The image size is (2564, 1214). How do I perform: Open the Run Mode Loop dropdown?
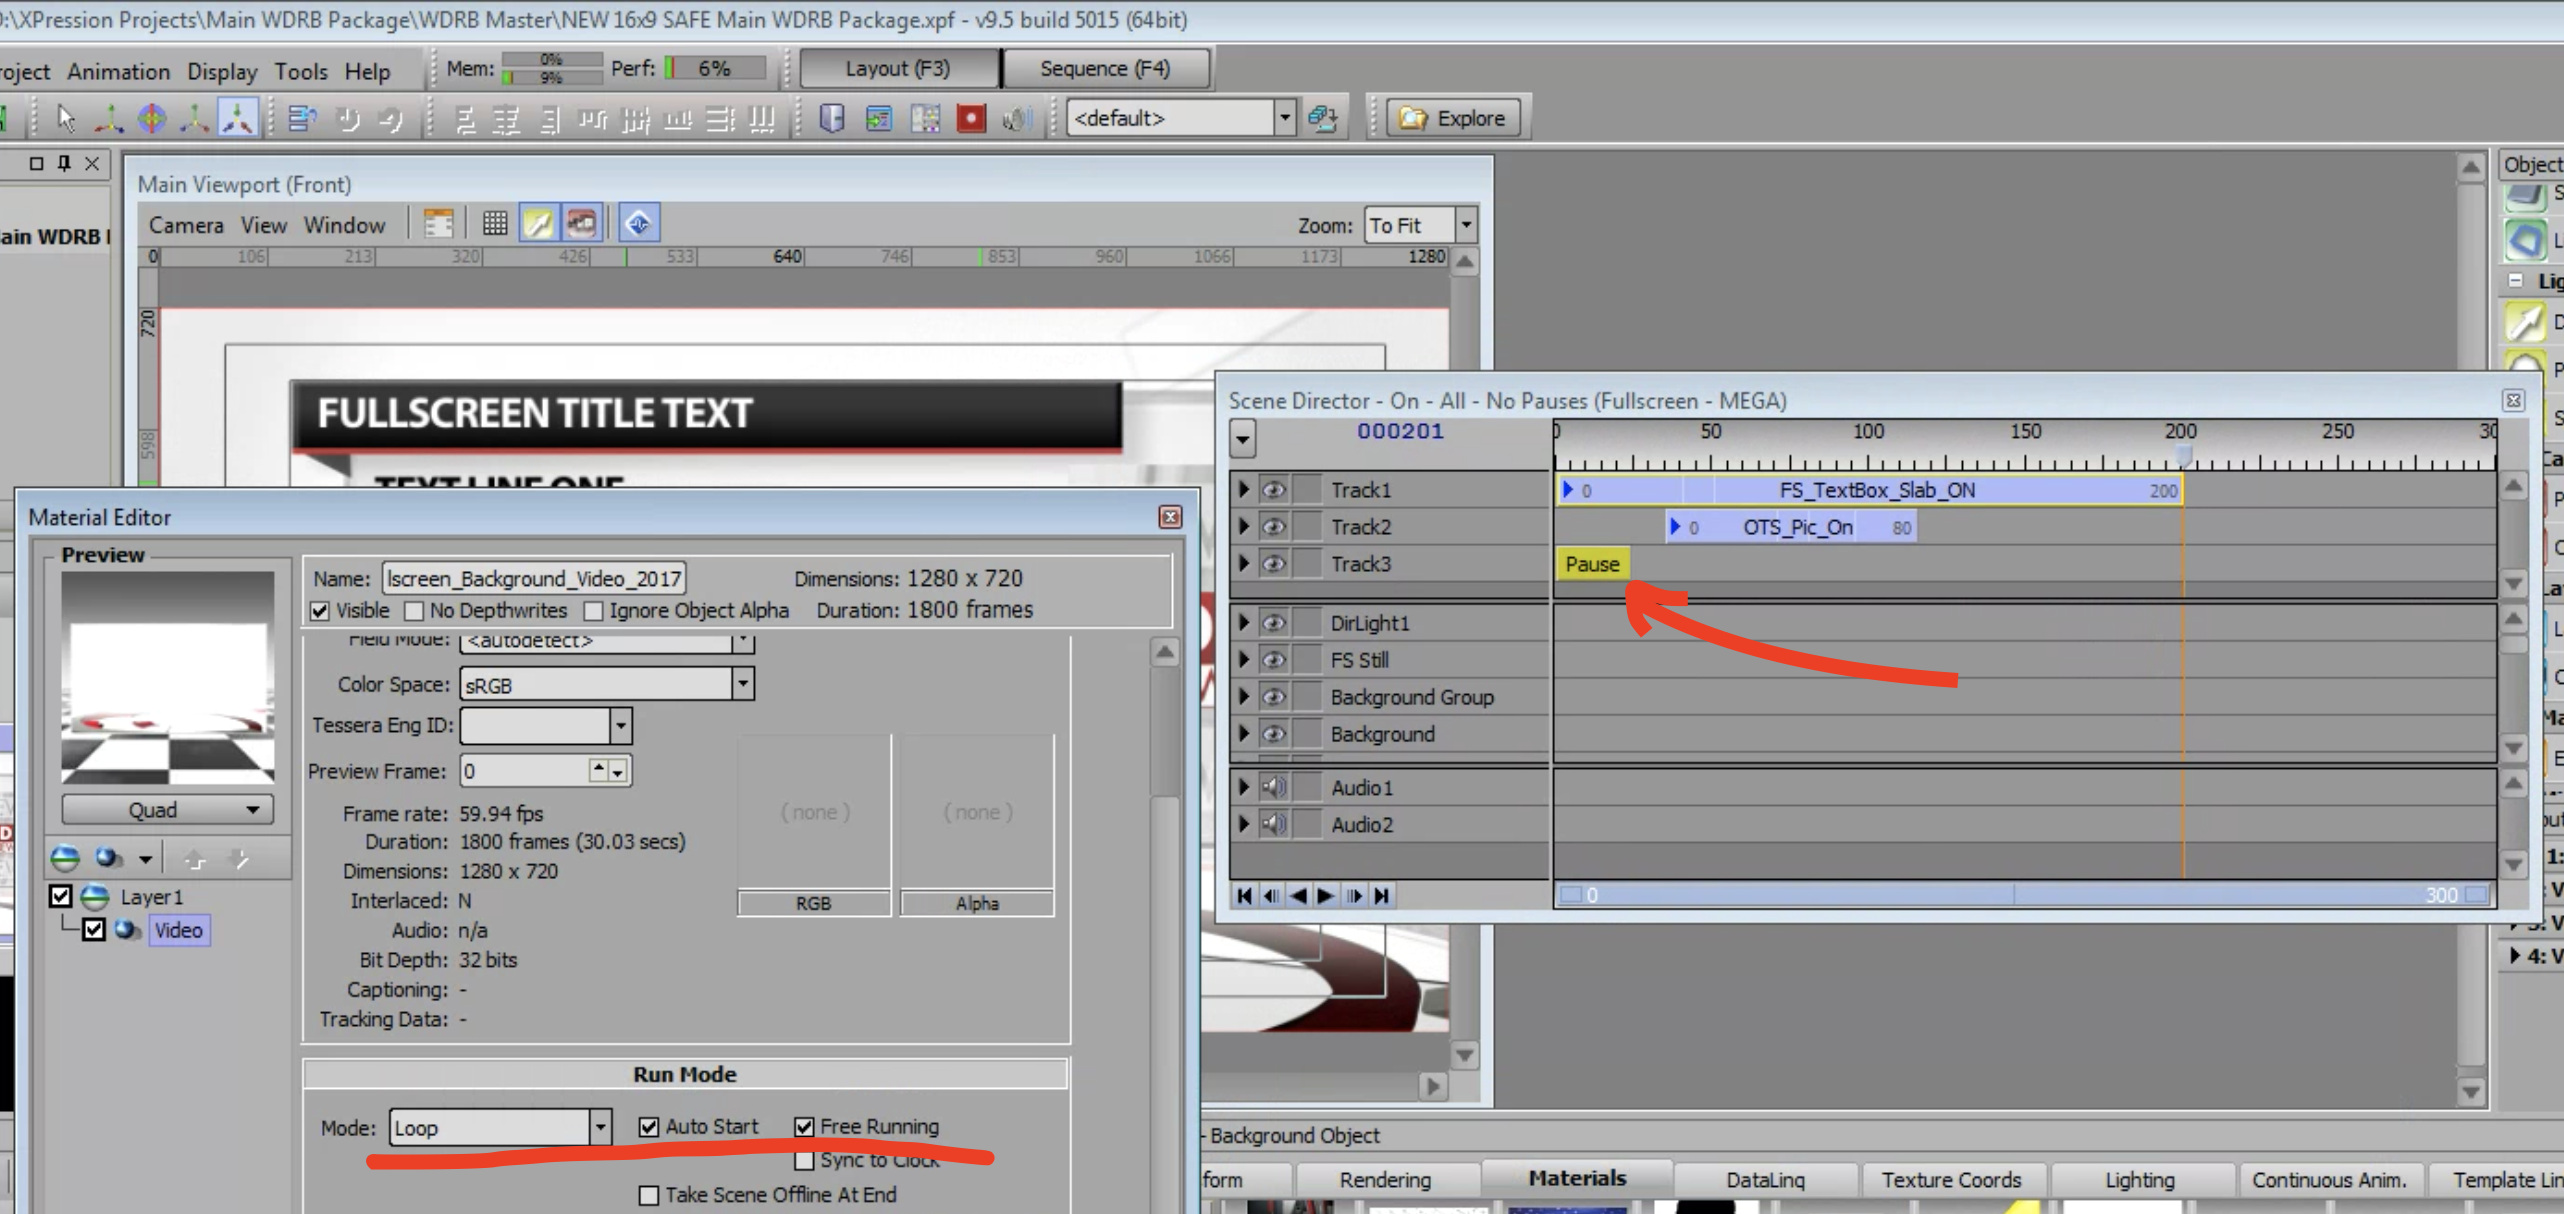coord(600,1127)
